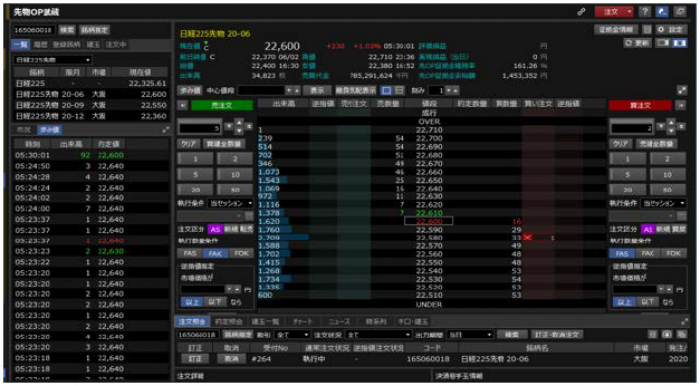Click the 板気配表示 button
Viewport: 700px width, 386px height.
tap(356, 90)
